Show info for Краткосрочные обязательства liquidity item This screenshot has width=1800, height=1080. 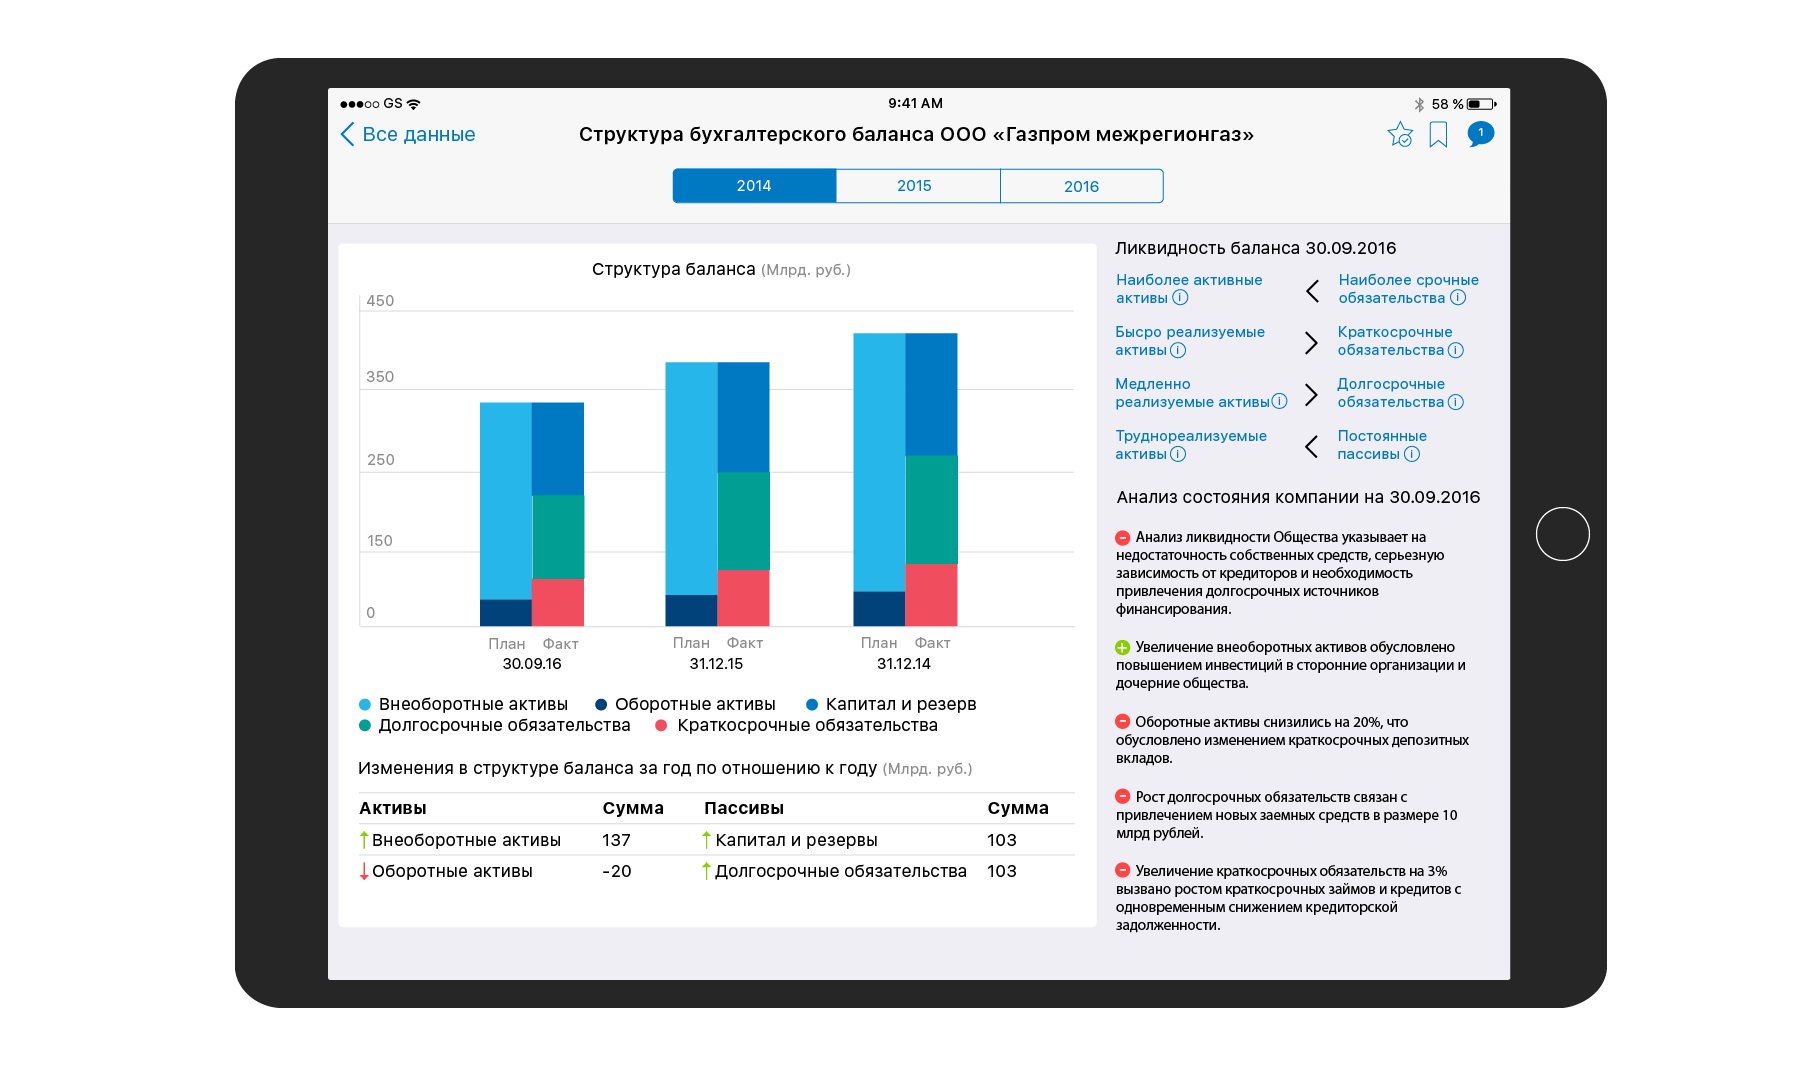(x=1456, y=350)
